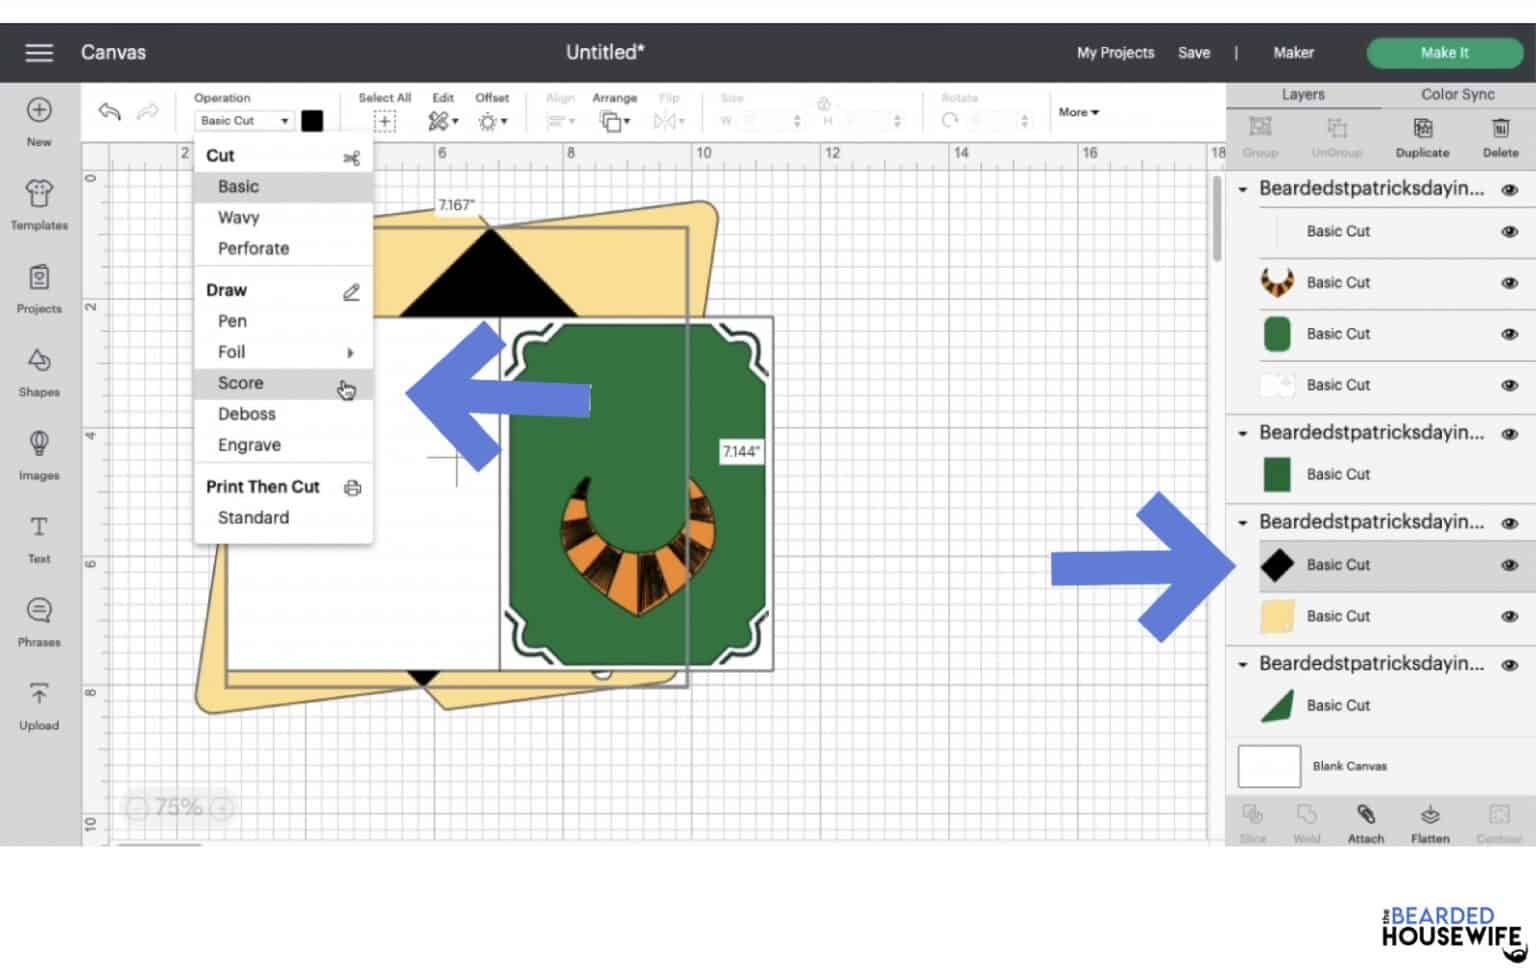The height and width of the screenshot is (976, 1536).
Task: Hide the black diamond Basic Cut layer
Action: (x=1511, y=565)
